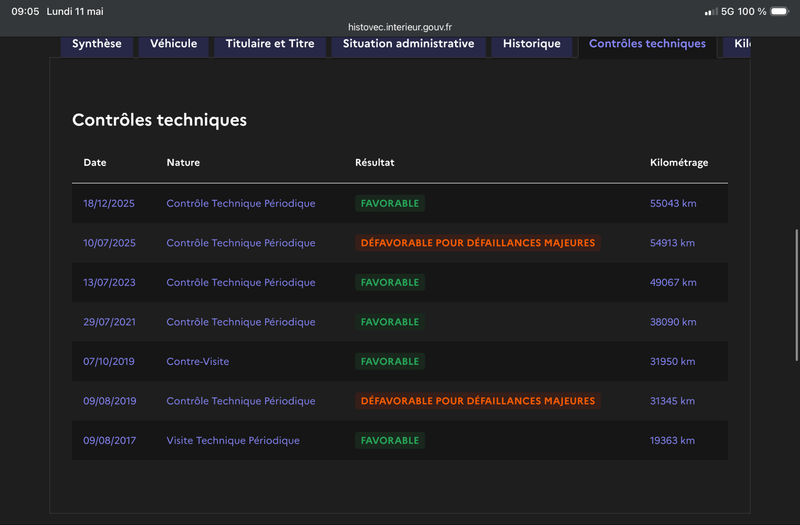The image size is (800, 525).
Task: Click the 09/08/2019 défavorable badge
Action: coord(478,401)
